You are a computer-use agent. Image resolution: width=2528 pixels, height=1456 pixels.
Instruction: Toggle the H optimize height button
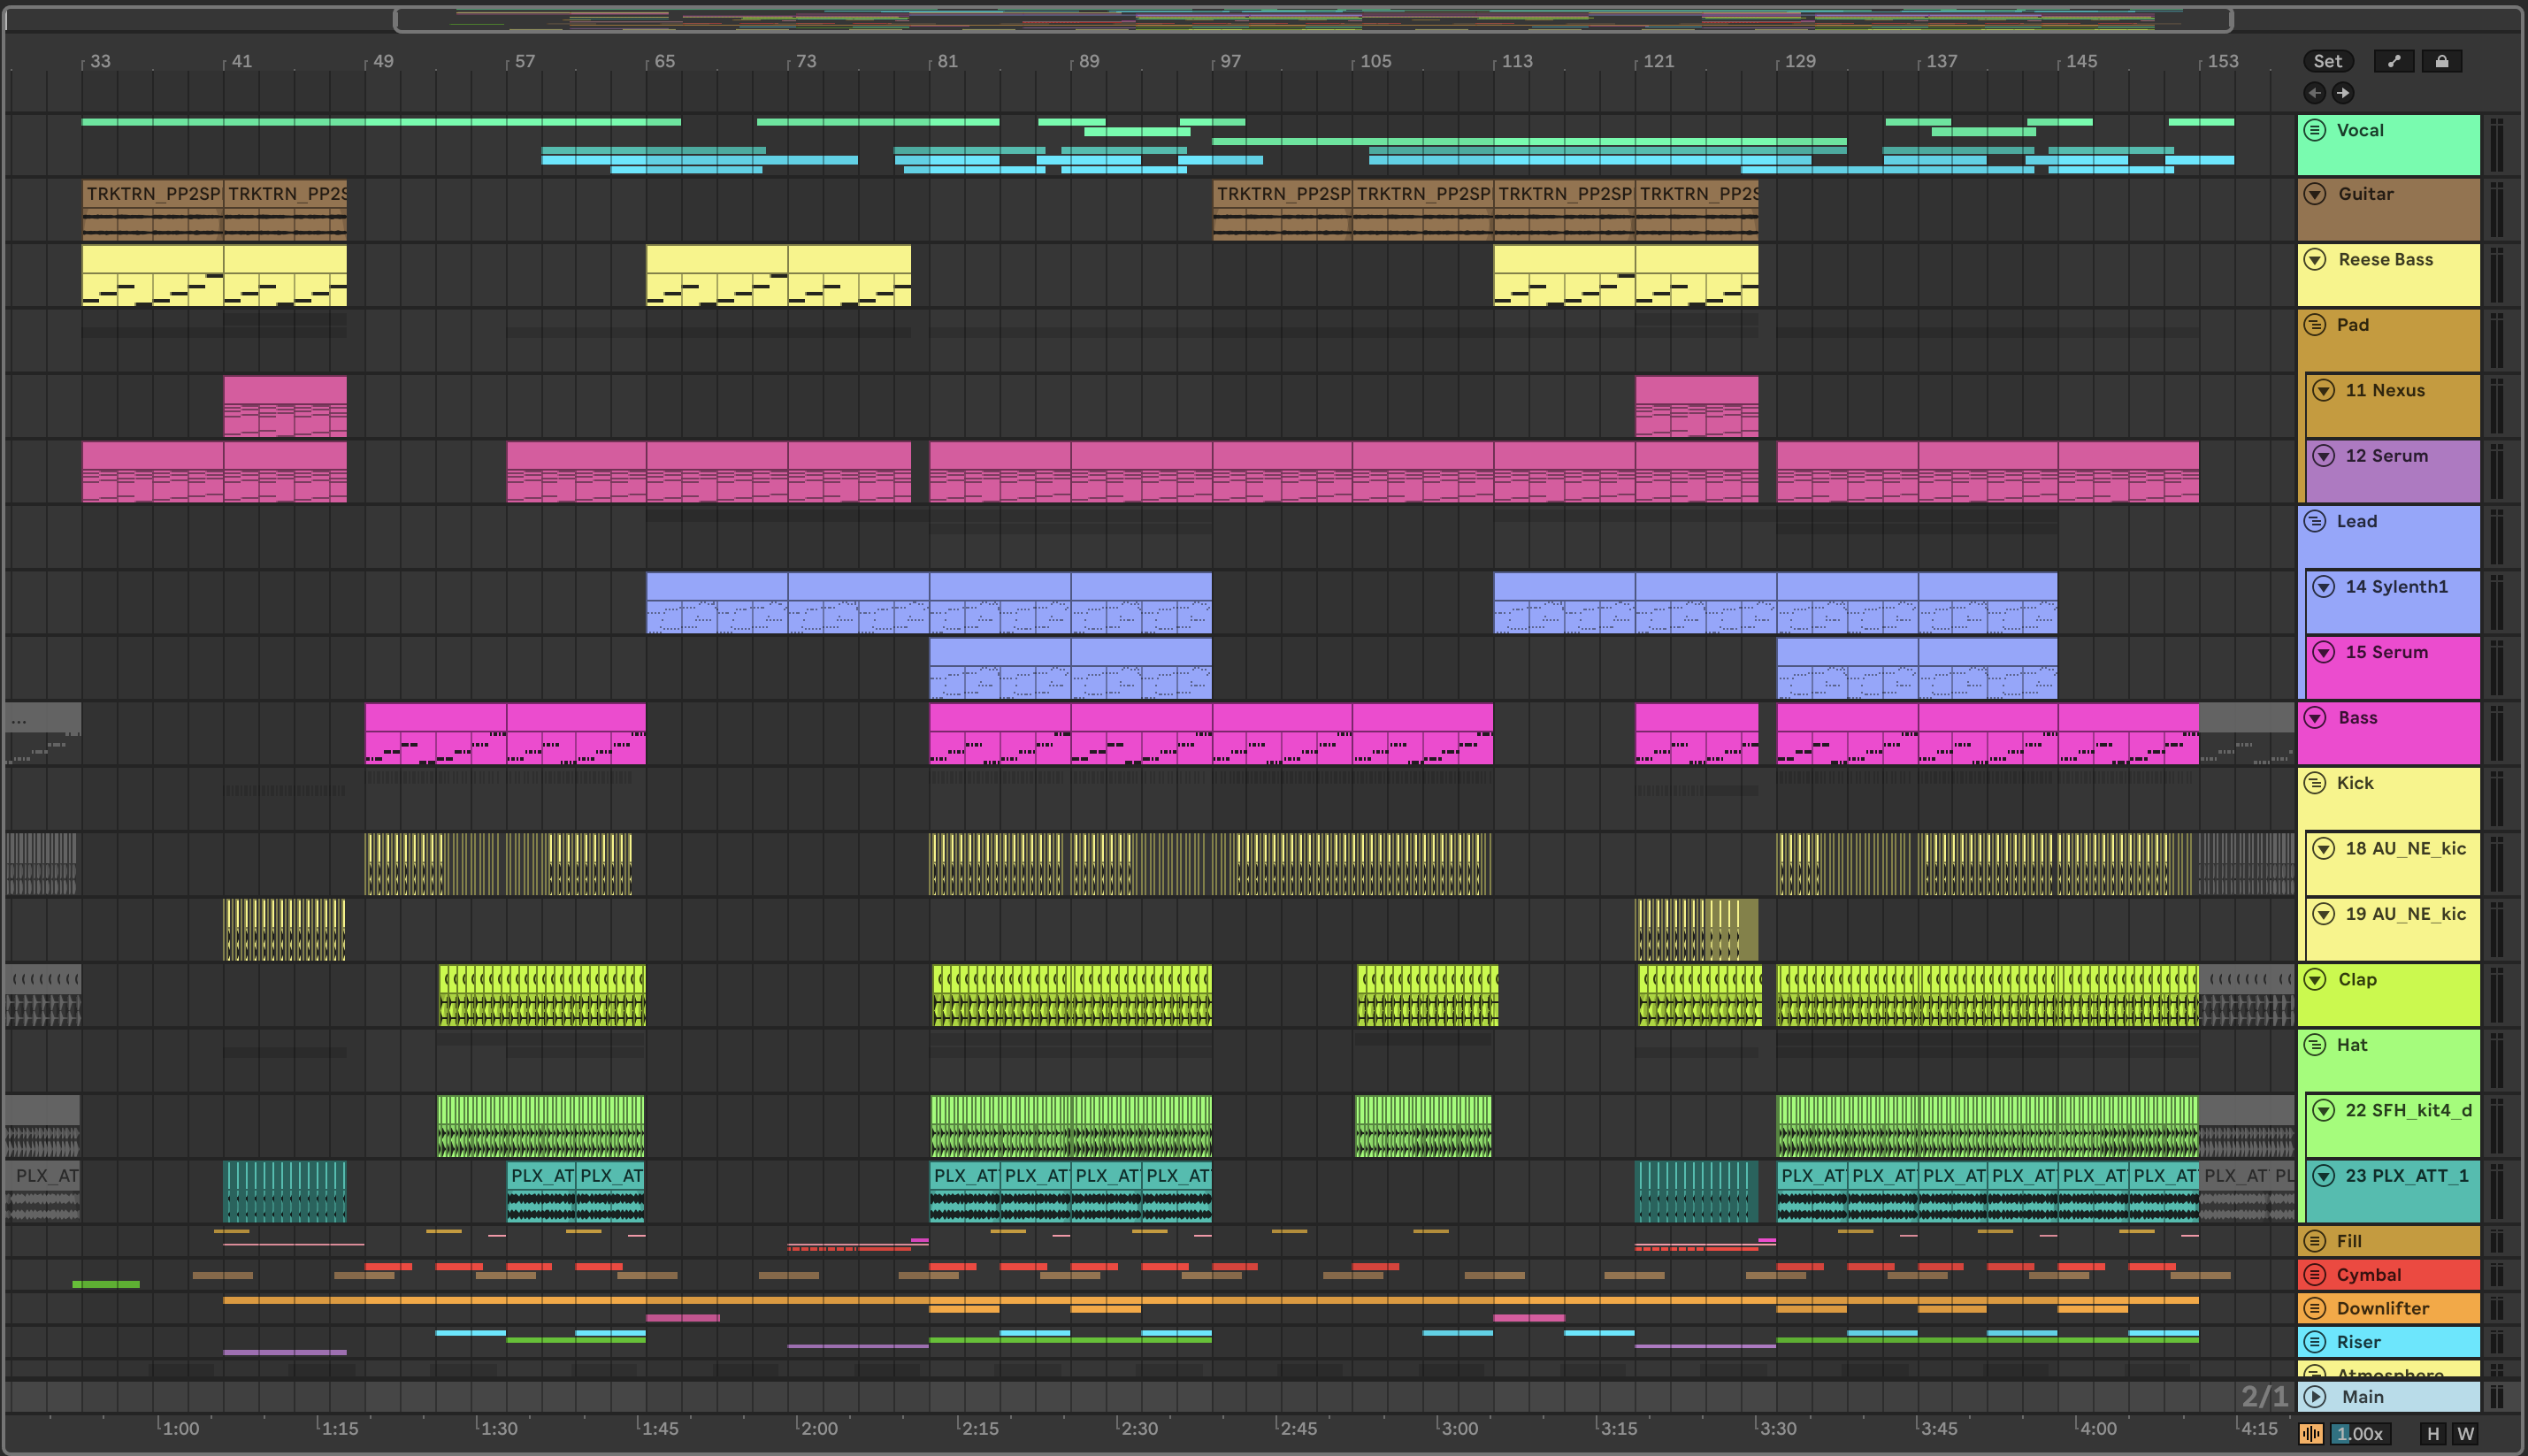pos(2433,1434)
